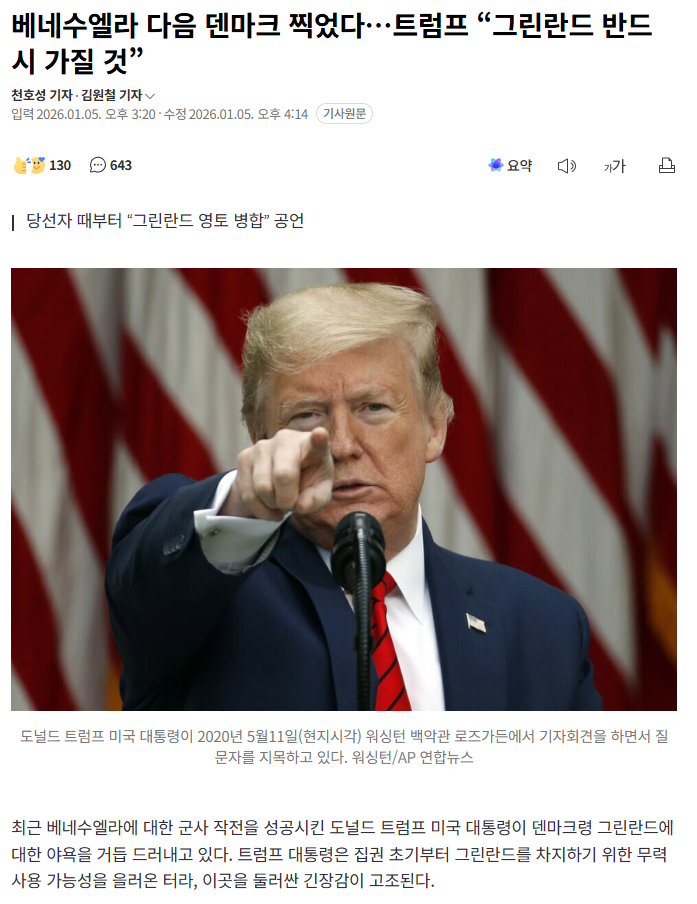Viewport: 697px width, 904px height.
Task: Open the 가가 font size control
Action: pyautogui.click(x=615, y=166)
